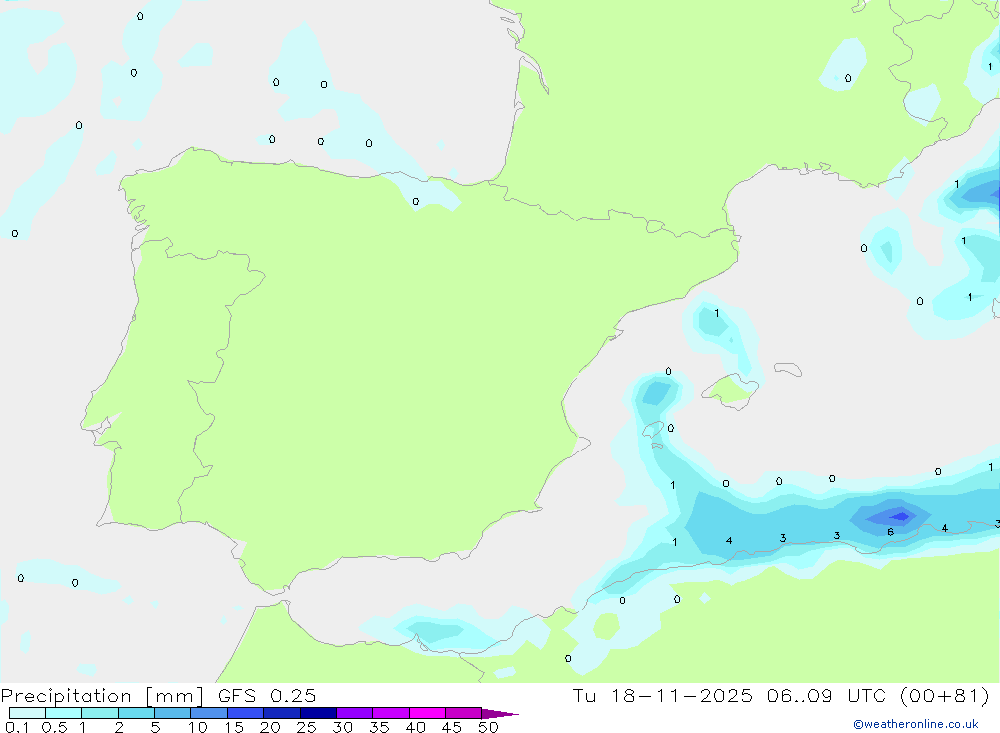Click the 15–20 mm legend swatch
This screenshot has height=733, width=1000.
click(245, 713)
